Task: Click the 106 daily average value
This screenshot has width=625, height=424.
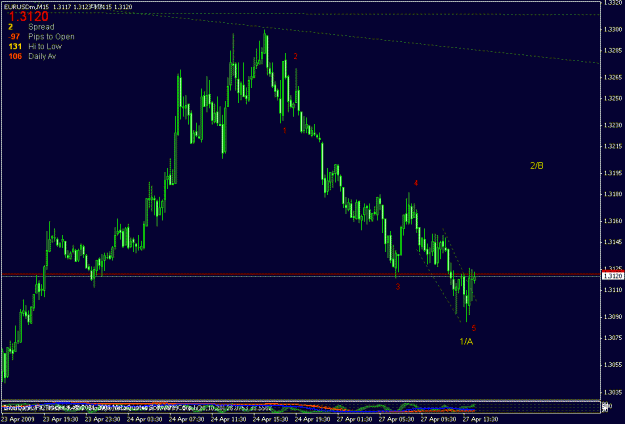Action: [15, 57]
